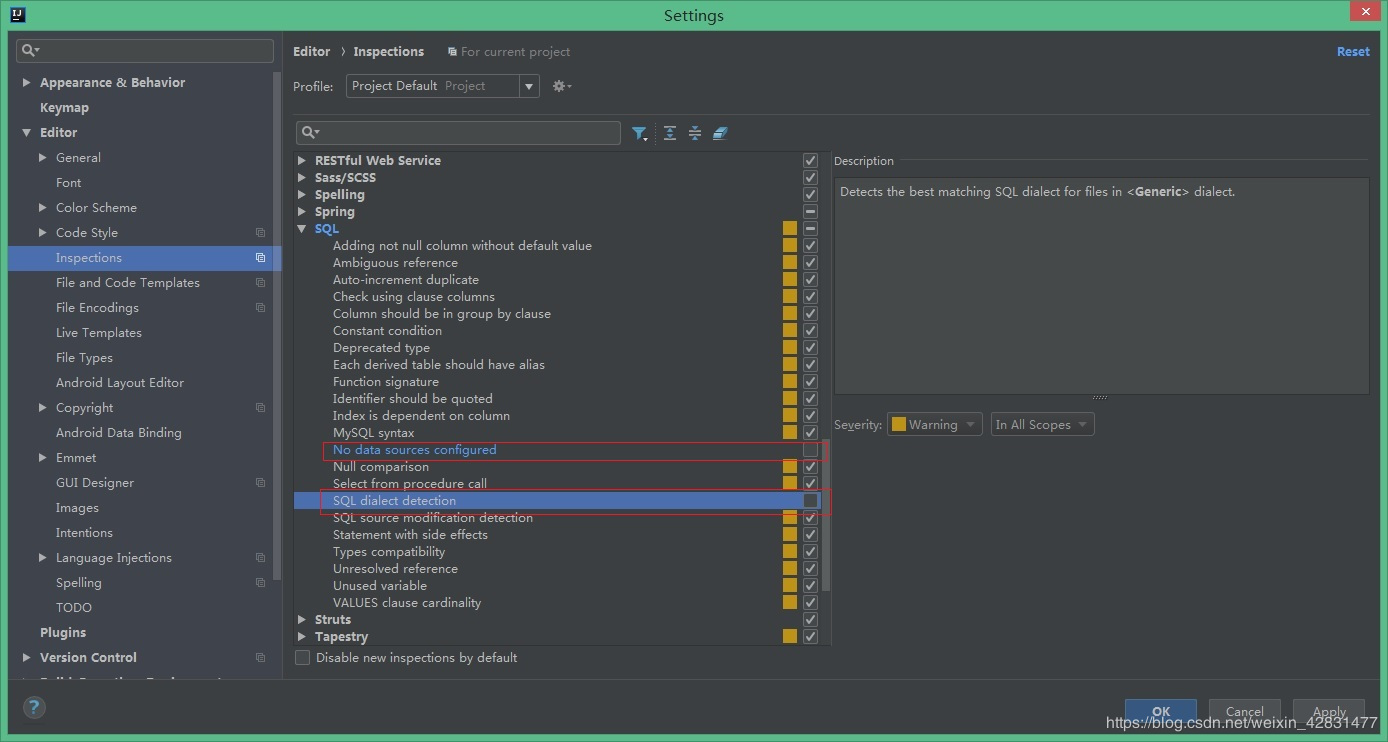Open the Live Templates page

(99, 333)
